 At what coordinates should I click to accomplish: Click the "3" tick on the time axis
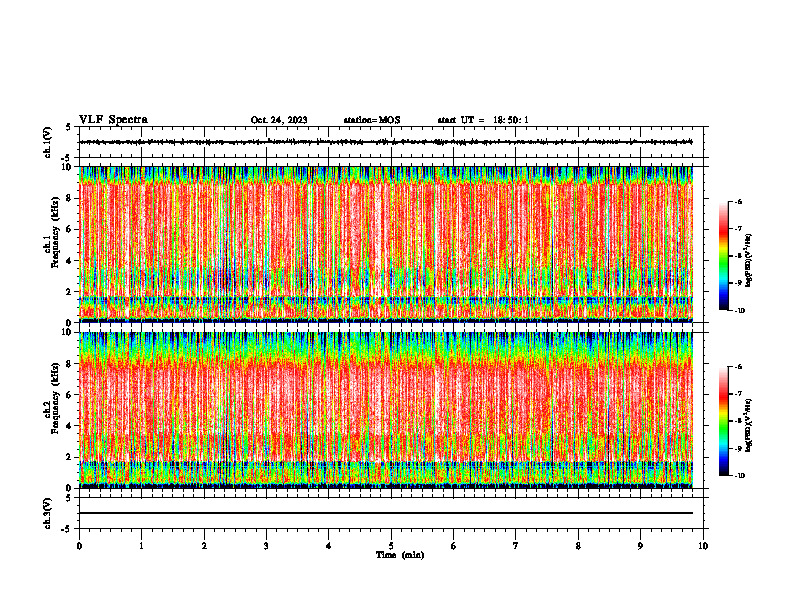(266, 546)
